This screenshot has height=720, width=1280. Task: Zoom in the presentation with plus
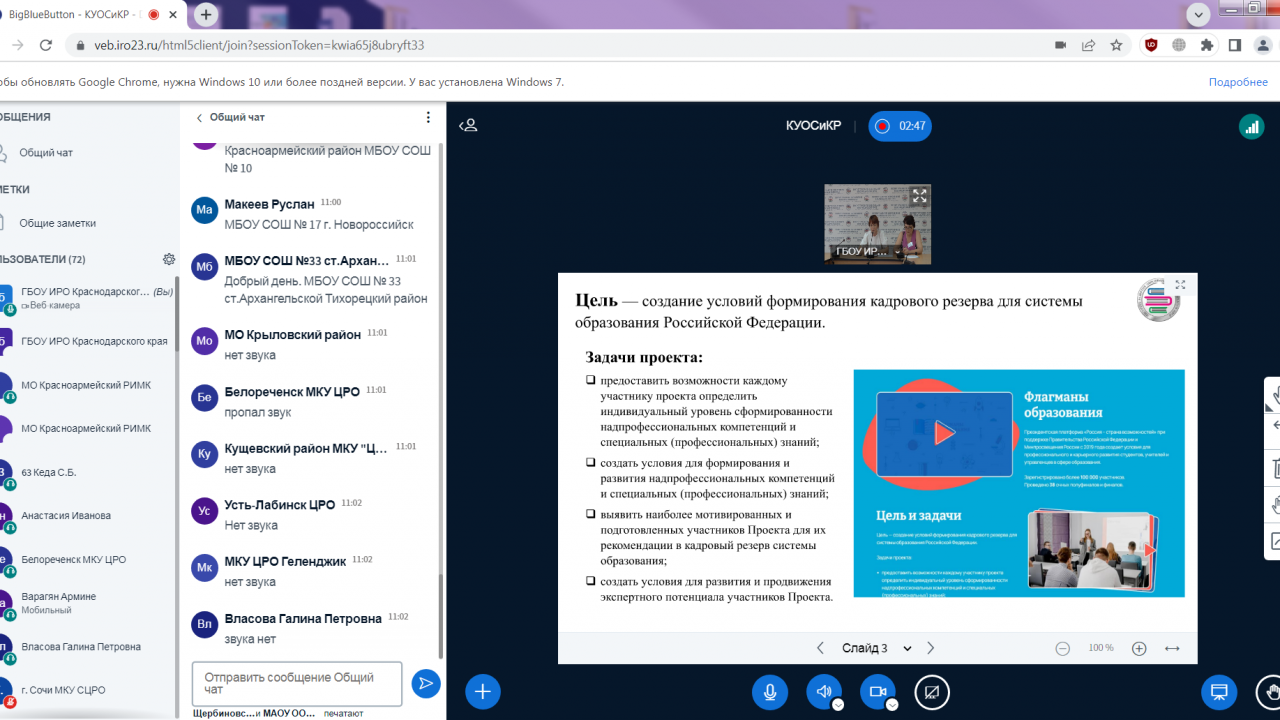pyautogui.click(x=1139, y=648)
